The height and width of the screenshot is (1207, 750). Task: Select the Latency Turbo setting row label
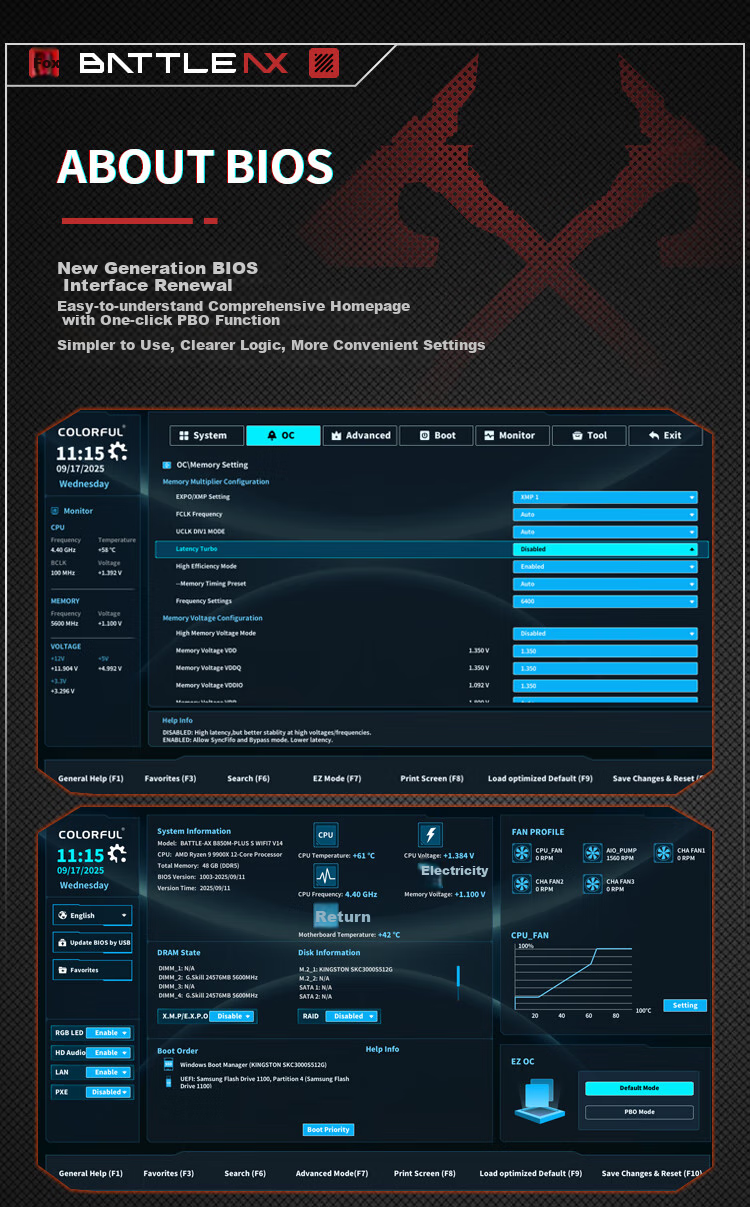tap(196, 549)
